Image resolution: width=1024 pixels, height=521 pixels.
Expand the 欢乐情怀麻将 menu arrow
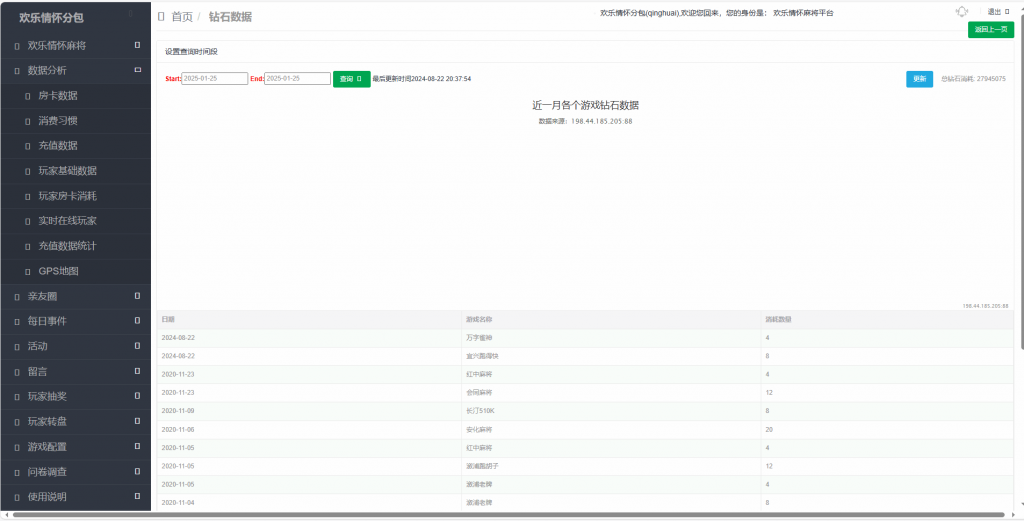[x=137, y=45]
